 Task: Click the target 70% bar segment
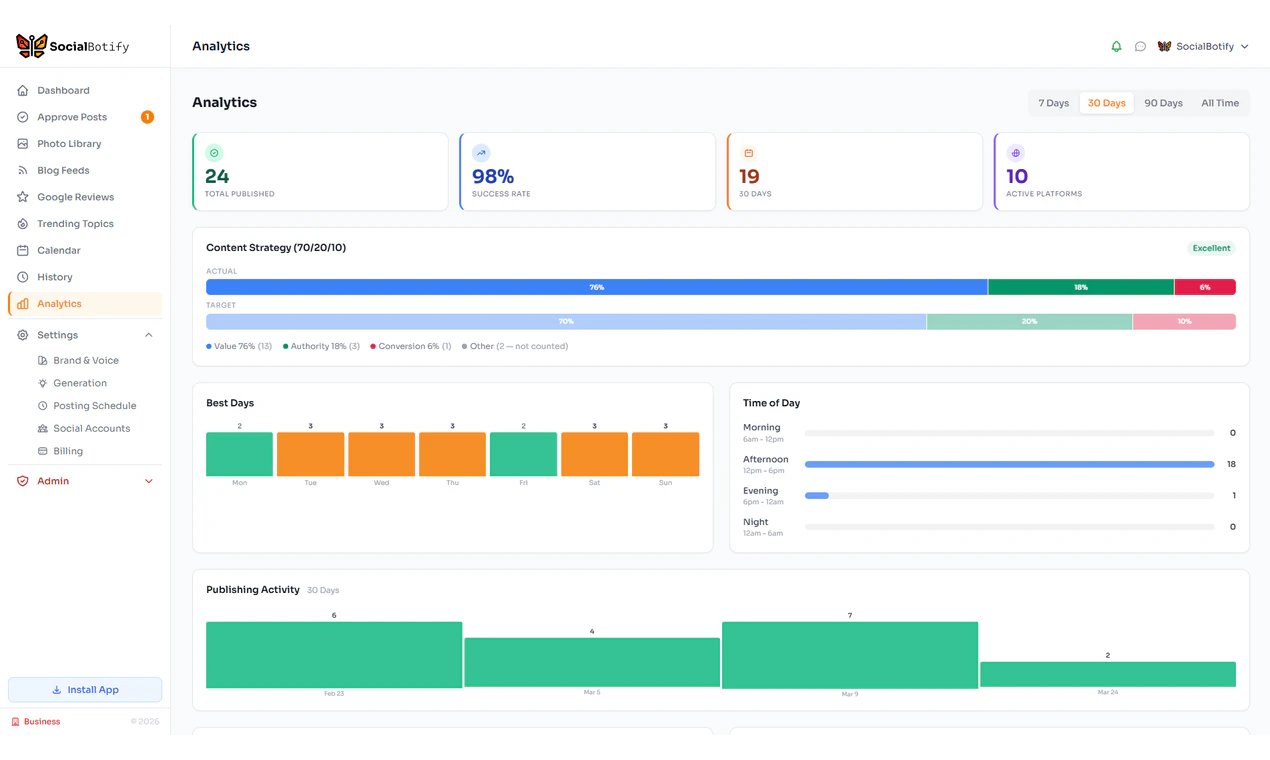[566, 321]
